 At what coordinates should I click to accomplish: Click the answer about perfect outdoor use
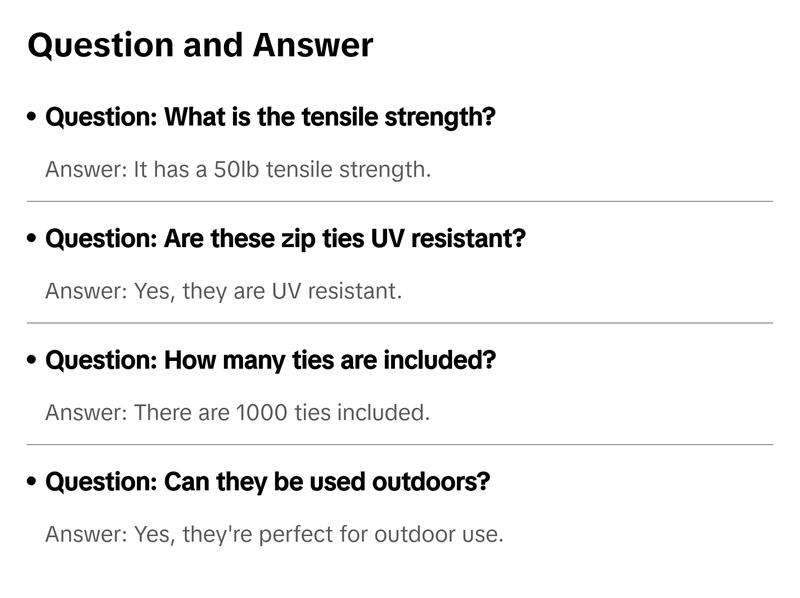coord(274,534)
